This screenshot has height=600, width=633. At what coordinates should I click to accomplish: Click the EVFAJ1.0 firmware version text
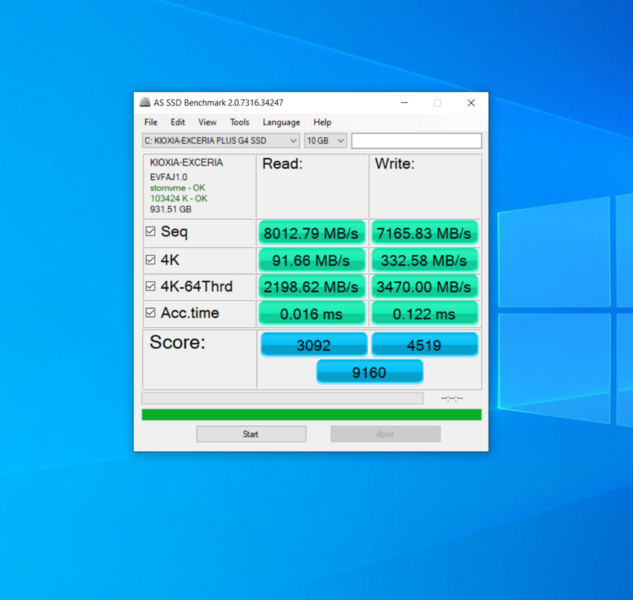point(169,177)
